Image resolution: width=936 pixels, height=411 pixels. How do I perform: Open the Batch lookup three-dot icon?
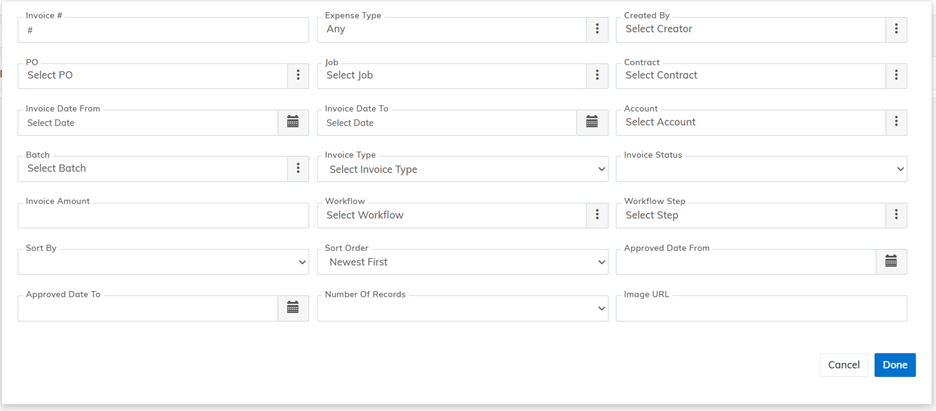pos(298,169)
